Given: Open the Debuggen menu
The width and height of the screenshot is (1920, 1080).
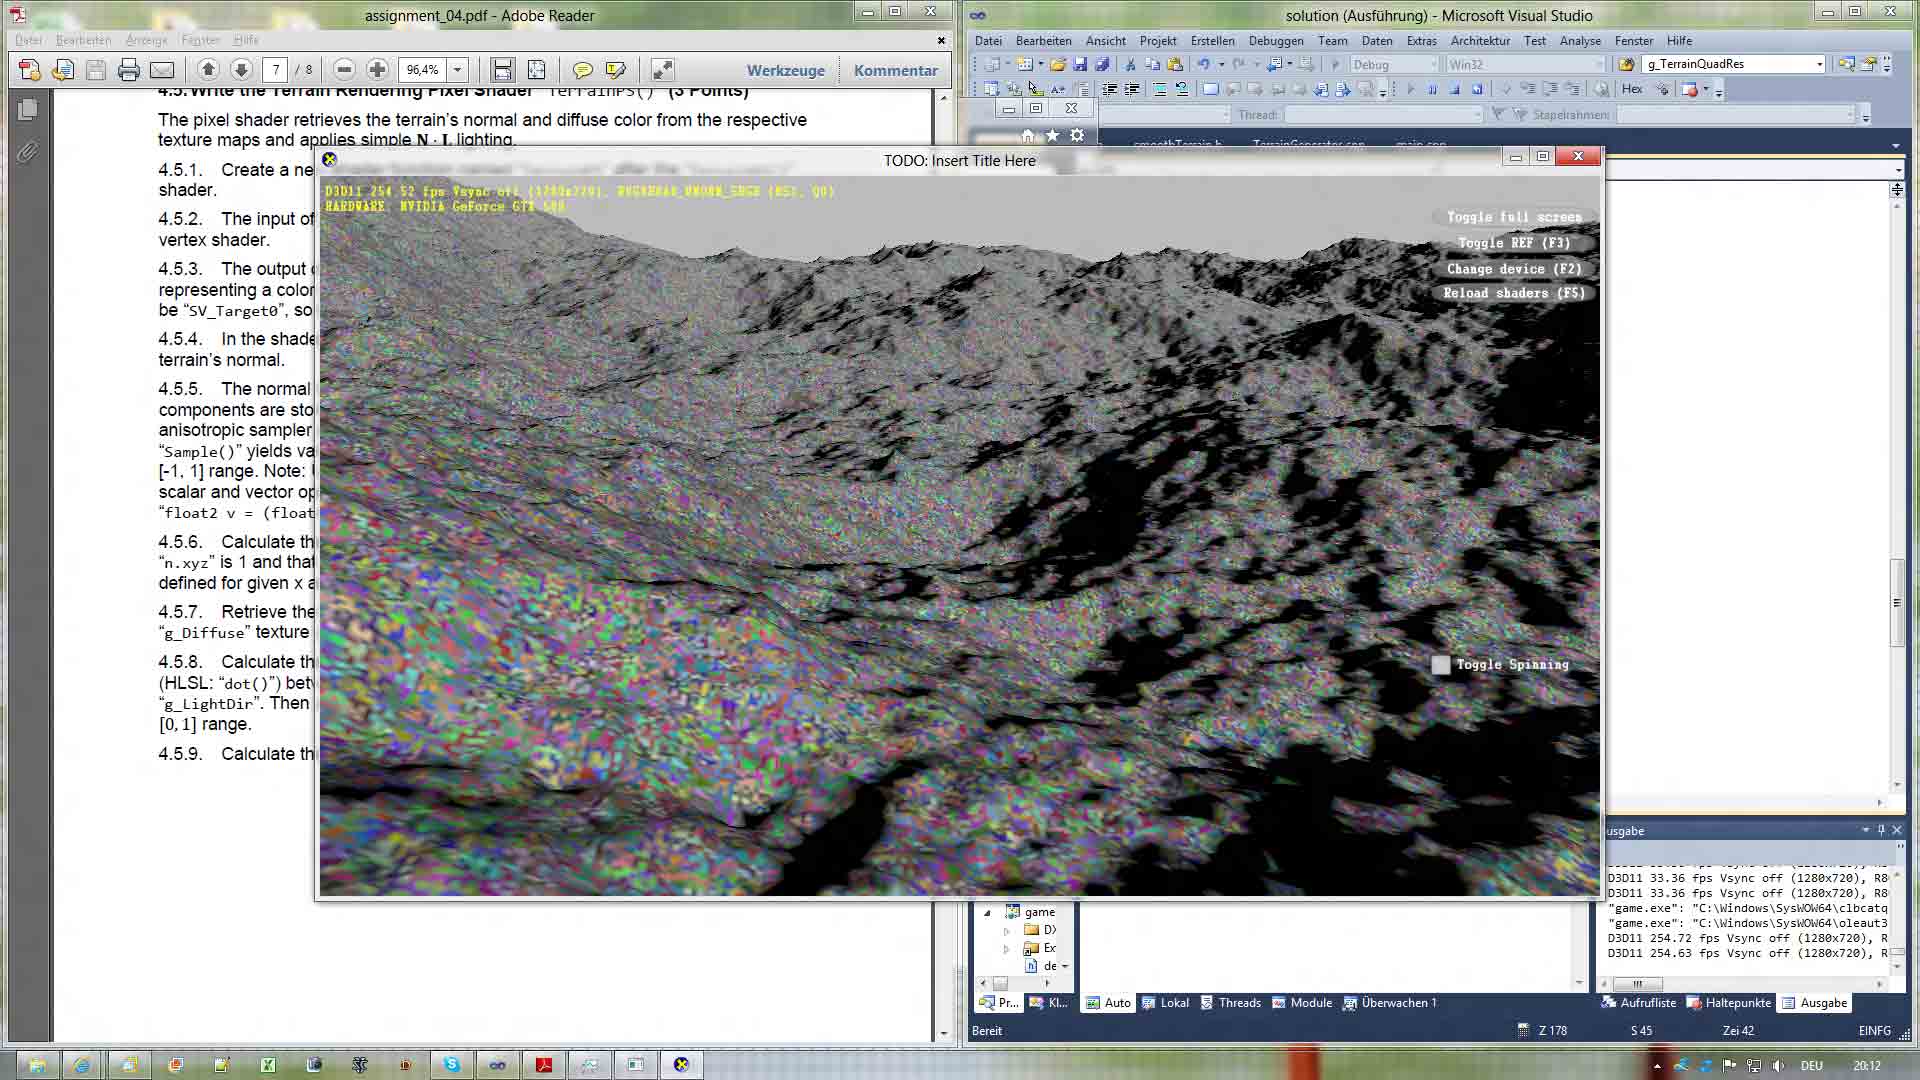Looking at the screenshot, I should point(1275,41).
